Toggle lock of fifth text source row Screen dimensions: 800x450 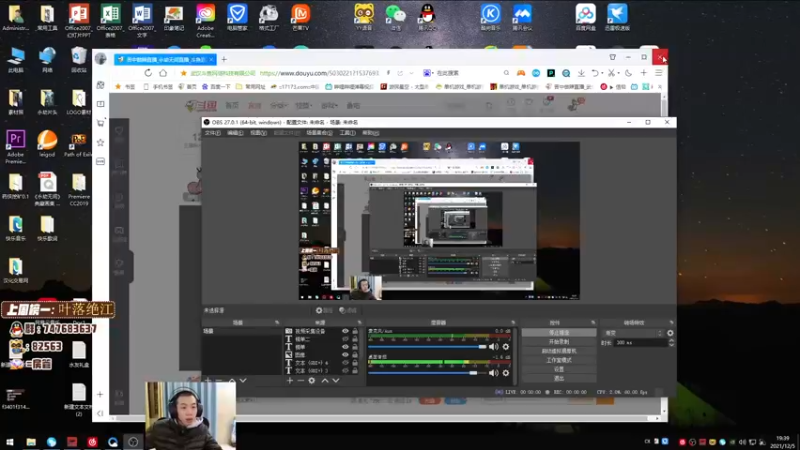pos(355,363)
